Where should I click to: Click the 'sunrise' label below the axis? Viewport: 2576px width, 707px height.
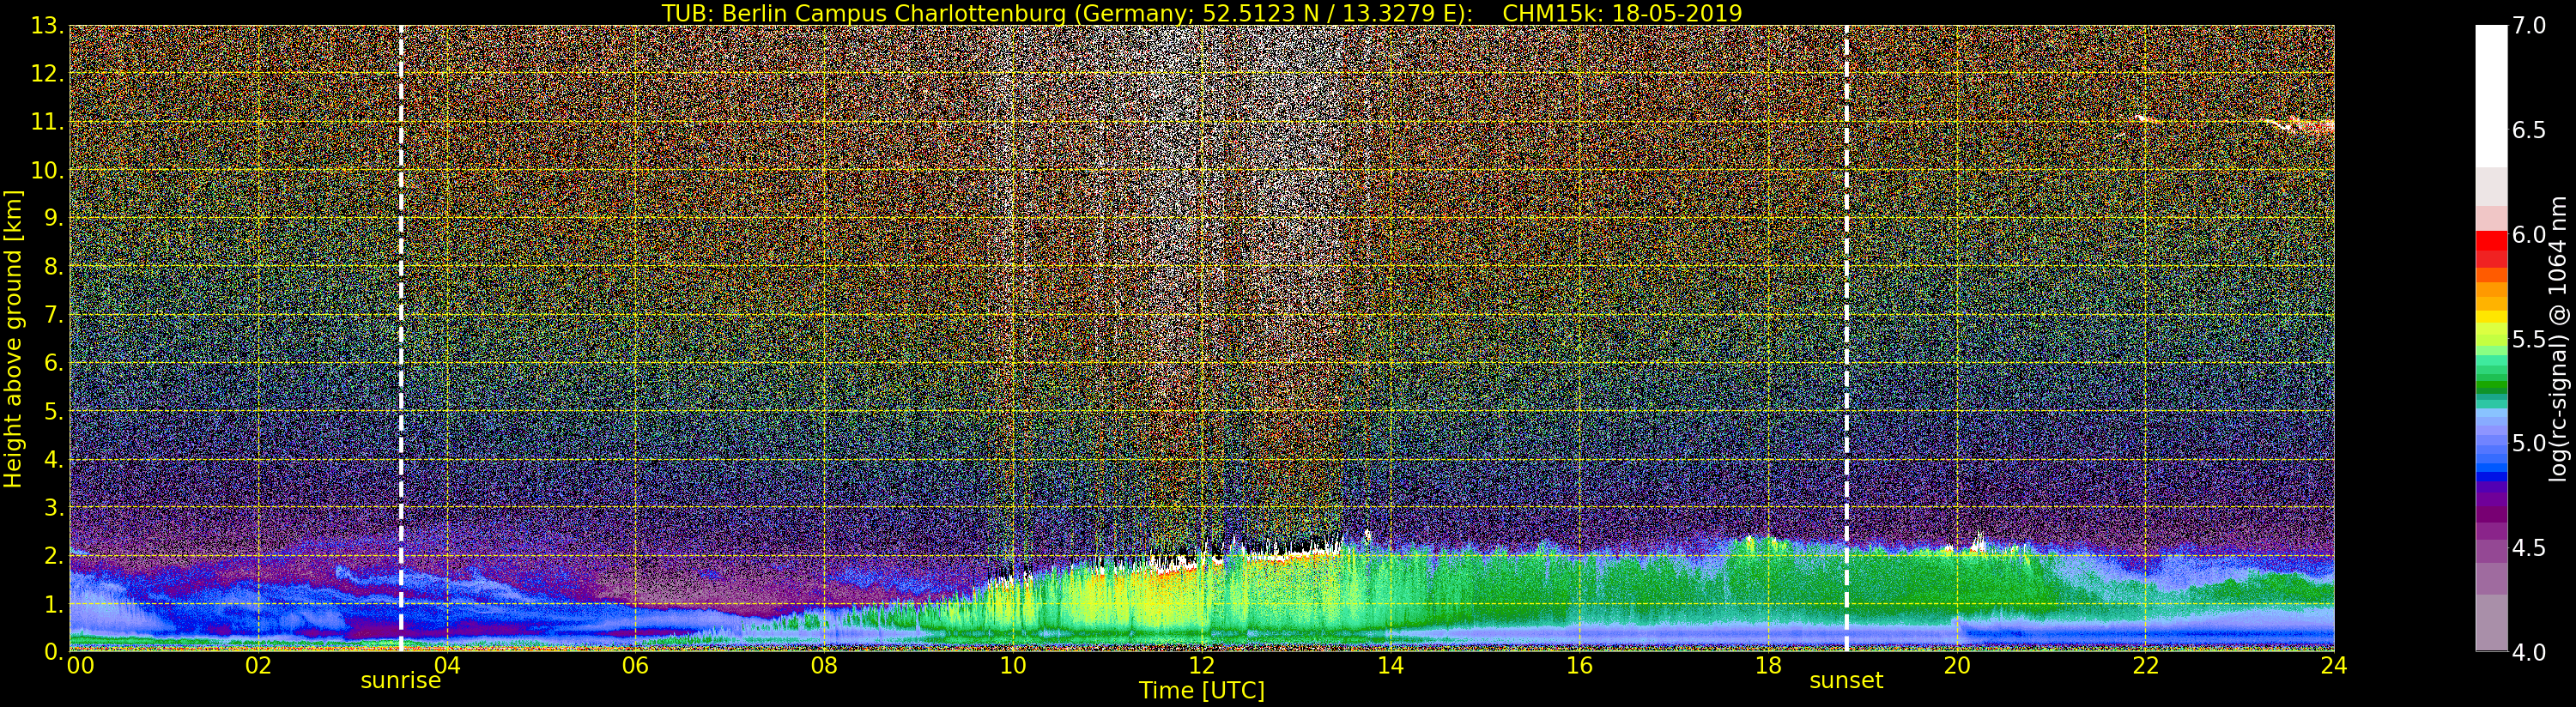(401, 681)
